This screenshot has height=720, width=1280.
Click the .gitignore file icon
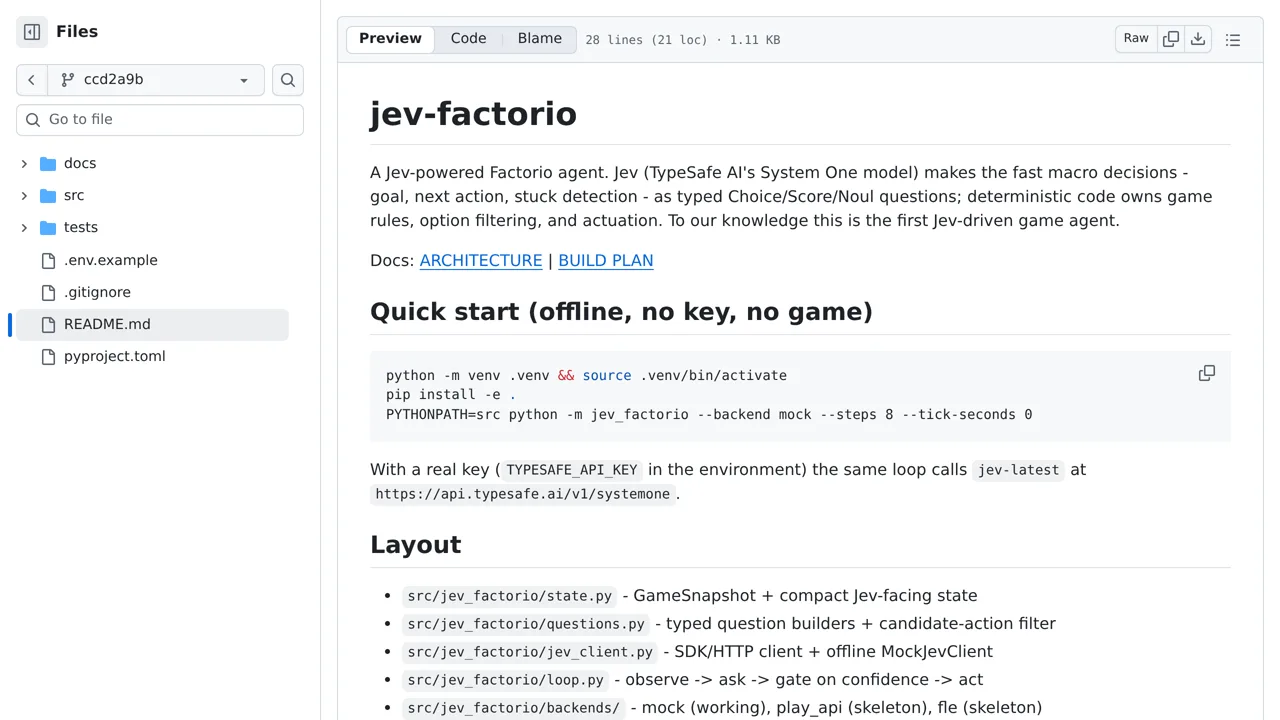(48, 293)
